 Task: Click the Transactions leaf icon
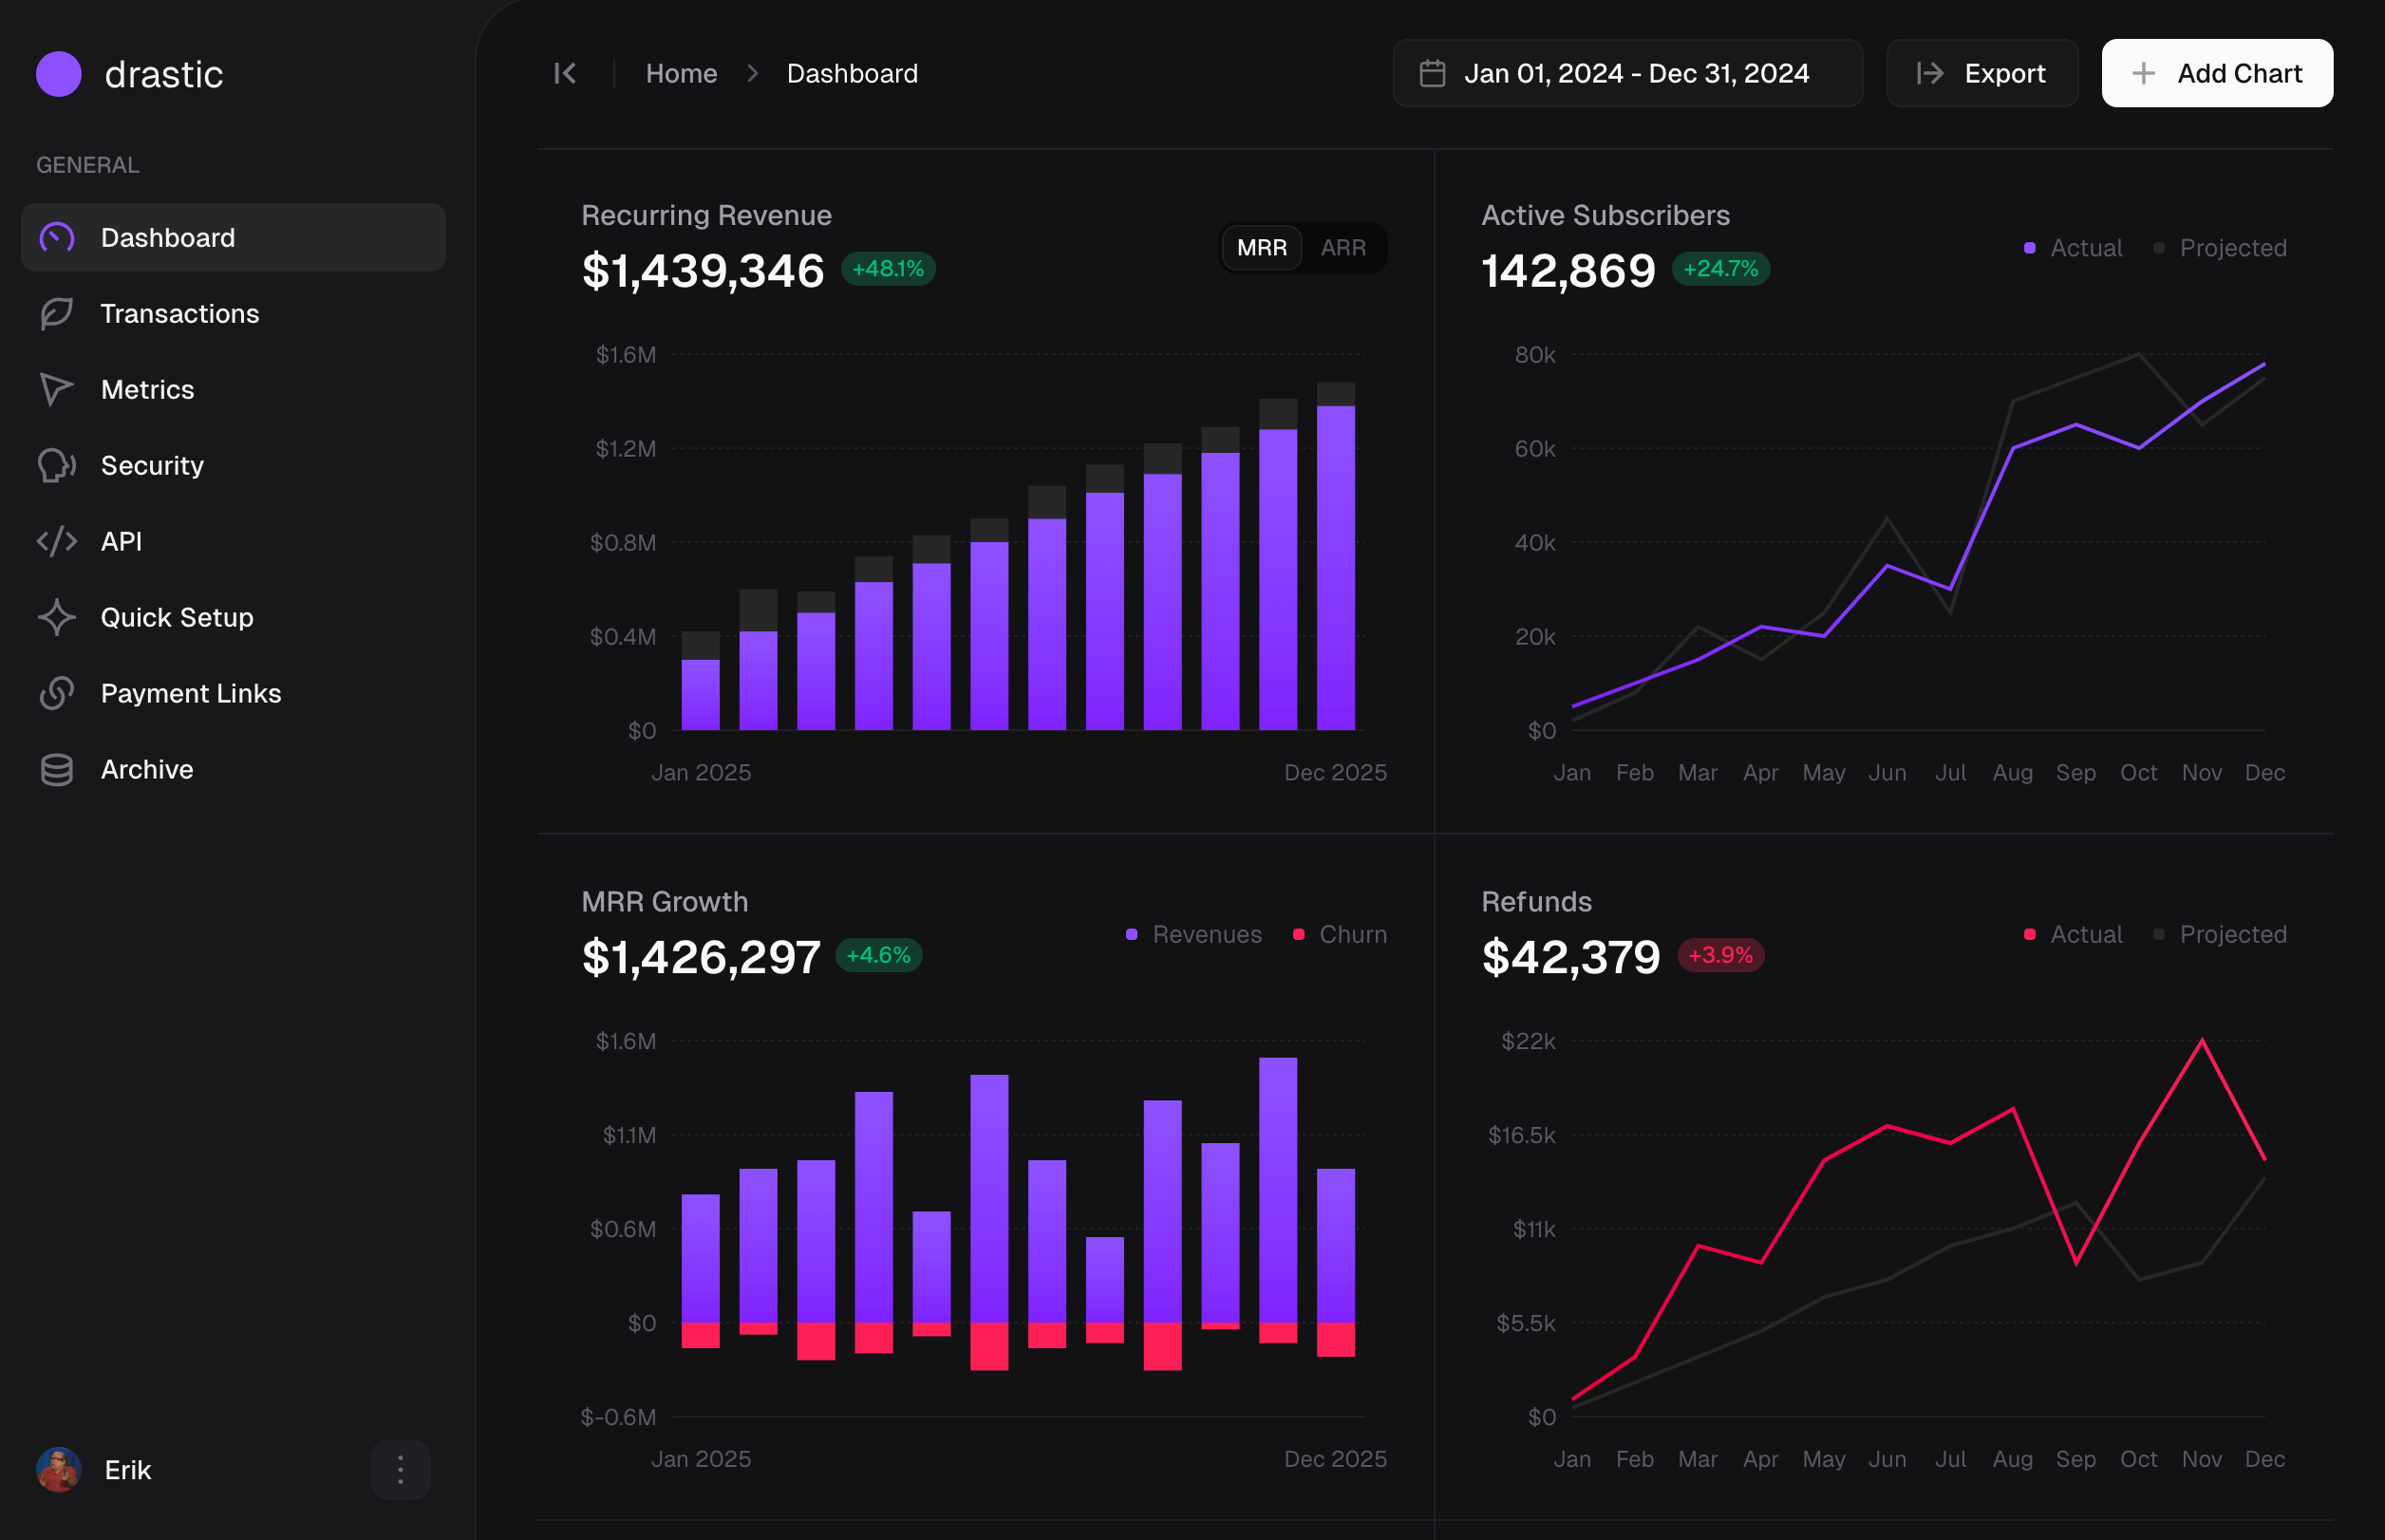click(57, 314)
